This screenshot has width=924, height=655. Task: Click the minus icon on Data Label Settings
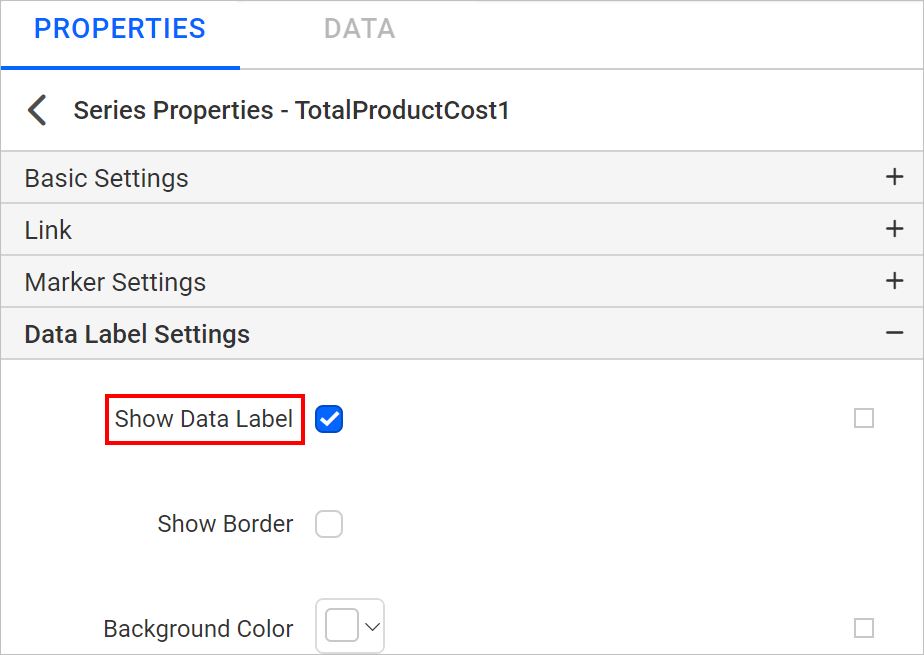(894, 332)
